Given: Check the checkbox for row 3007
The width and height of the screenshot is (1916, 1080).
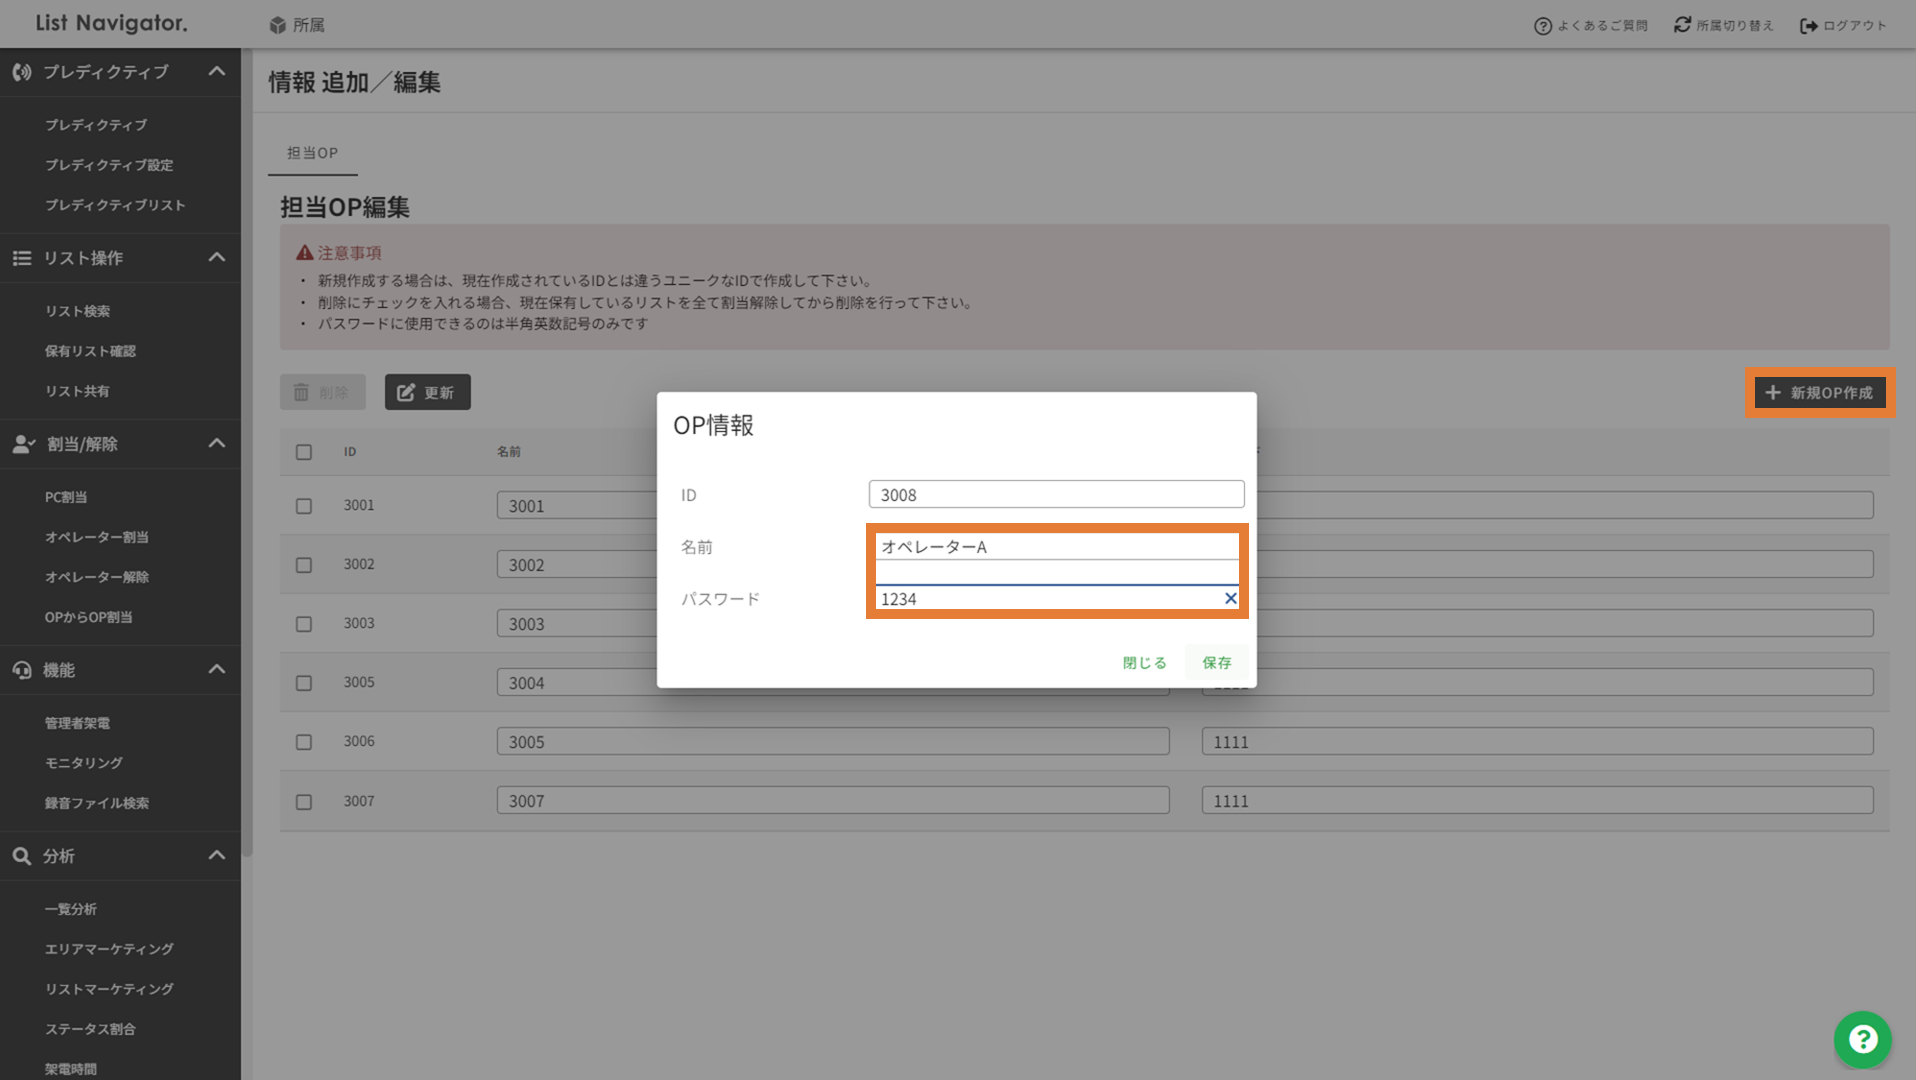Looking at the screenshot, I should 304,802.
